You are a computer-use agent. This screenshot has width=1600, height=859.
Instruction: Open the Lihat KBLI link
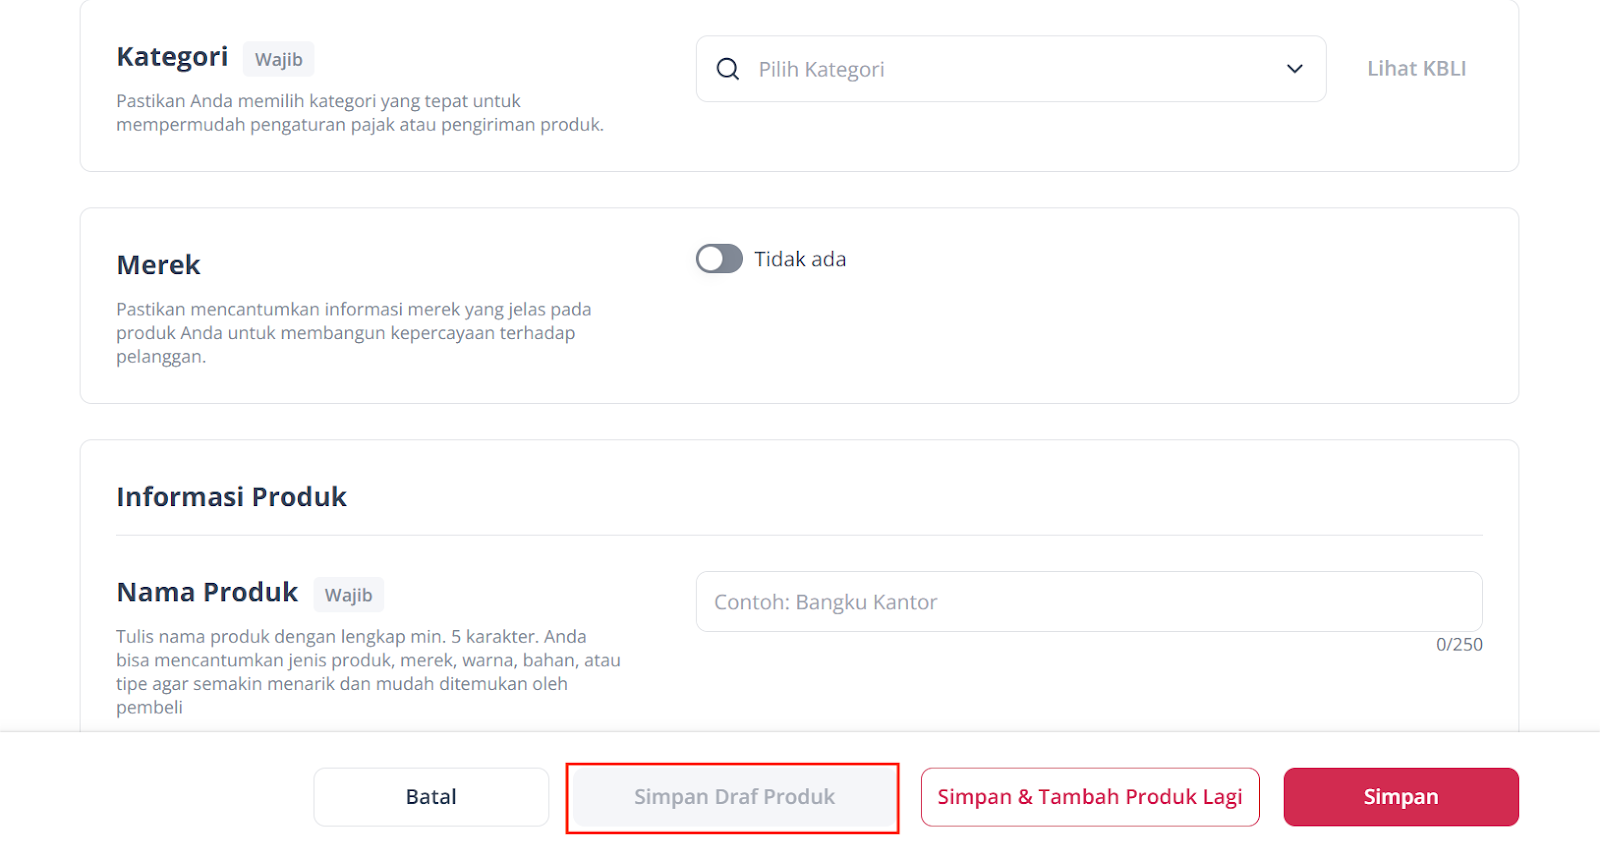[1416, 69]
